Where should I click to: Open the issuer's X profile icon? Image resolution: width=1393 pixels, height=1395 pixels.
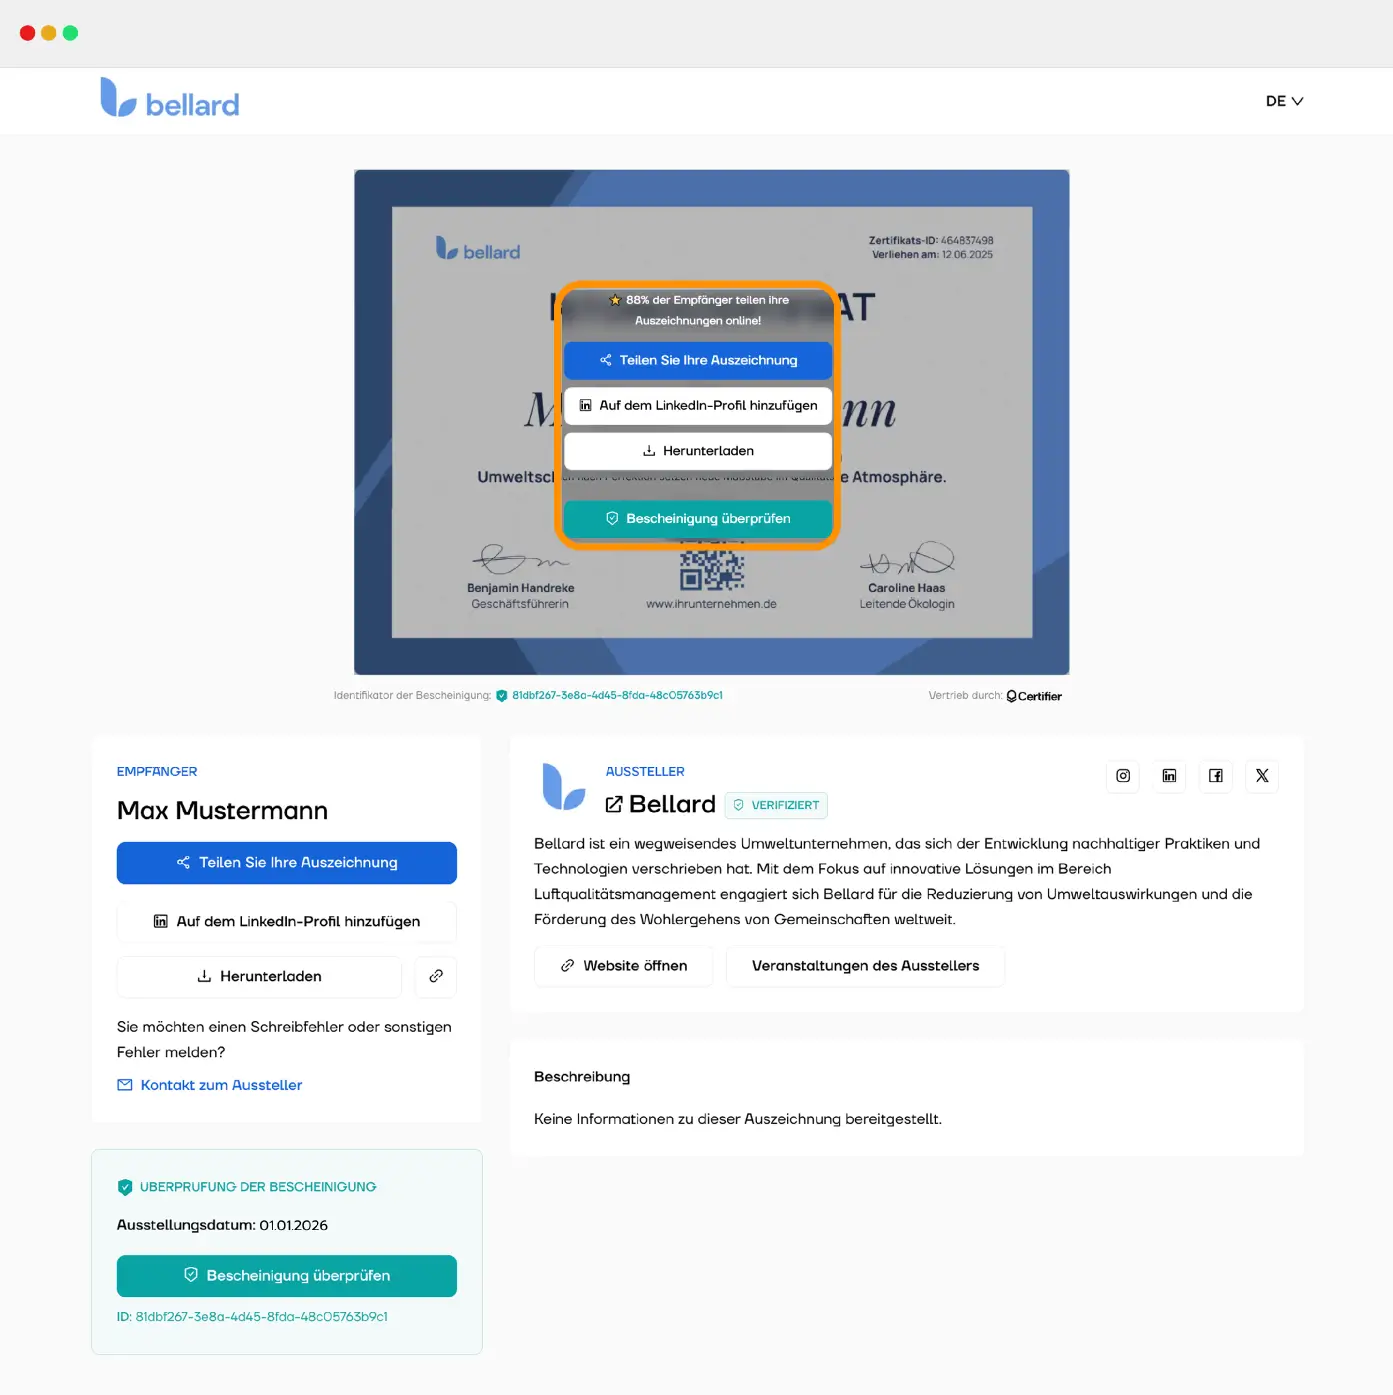[x=1261, y=776]
